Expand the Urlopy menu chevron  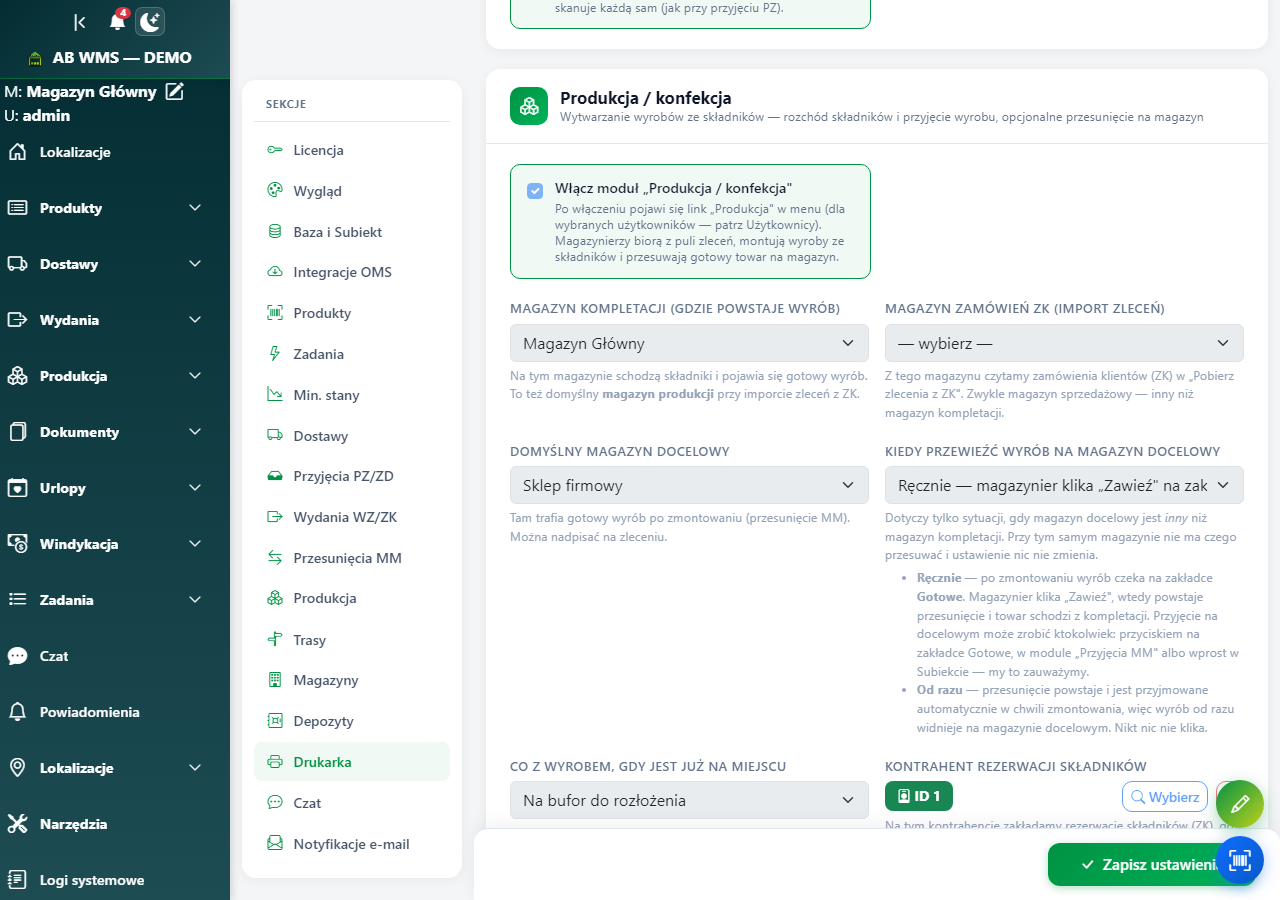point(195,488)
